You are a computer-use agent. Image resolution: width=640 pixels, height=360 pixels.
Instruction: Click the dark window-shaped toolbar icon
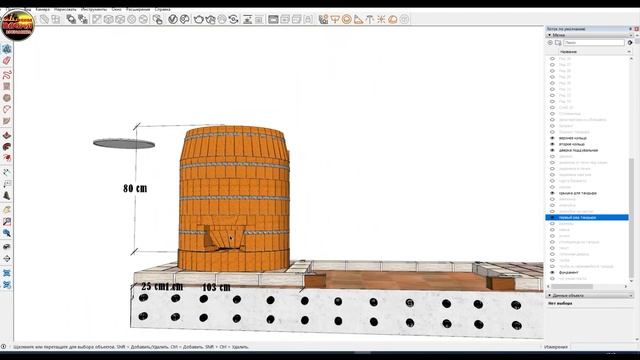(273, 19)
